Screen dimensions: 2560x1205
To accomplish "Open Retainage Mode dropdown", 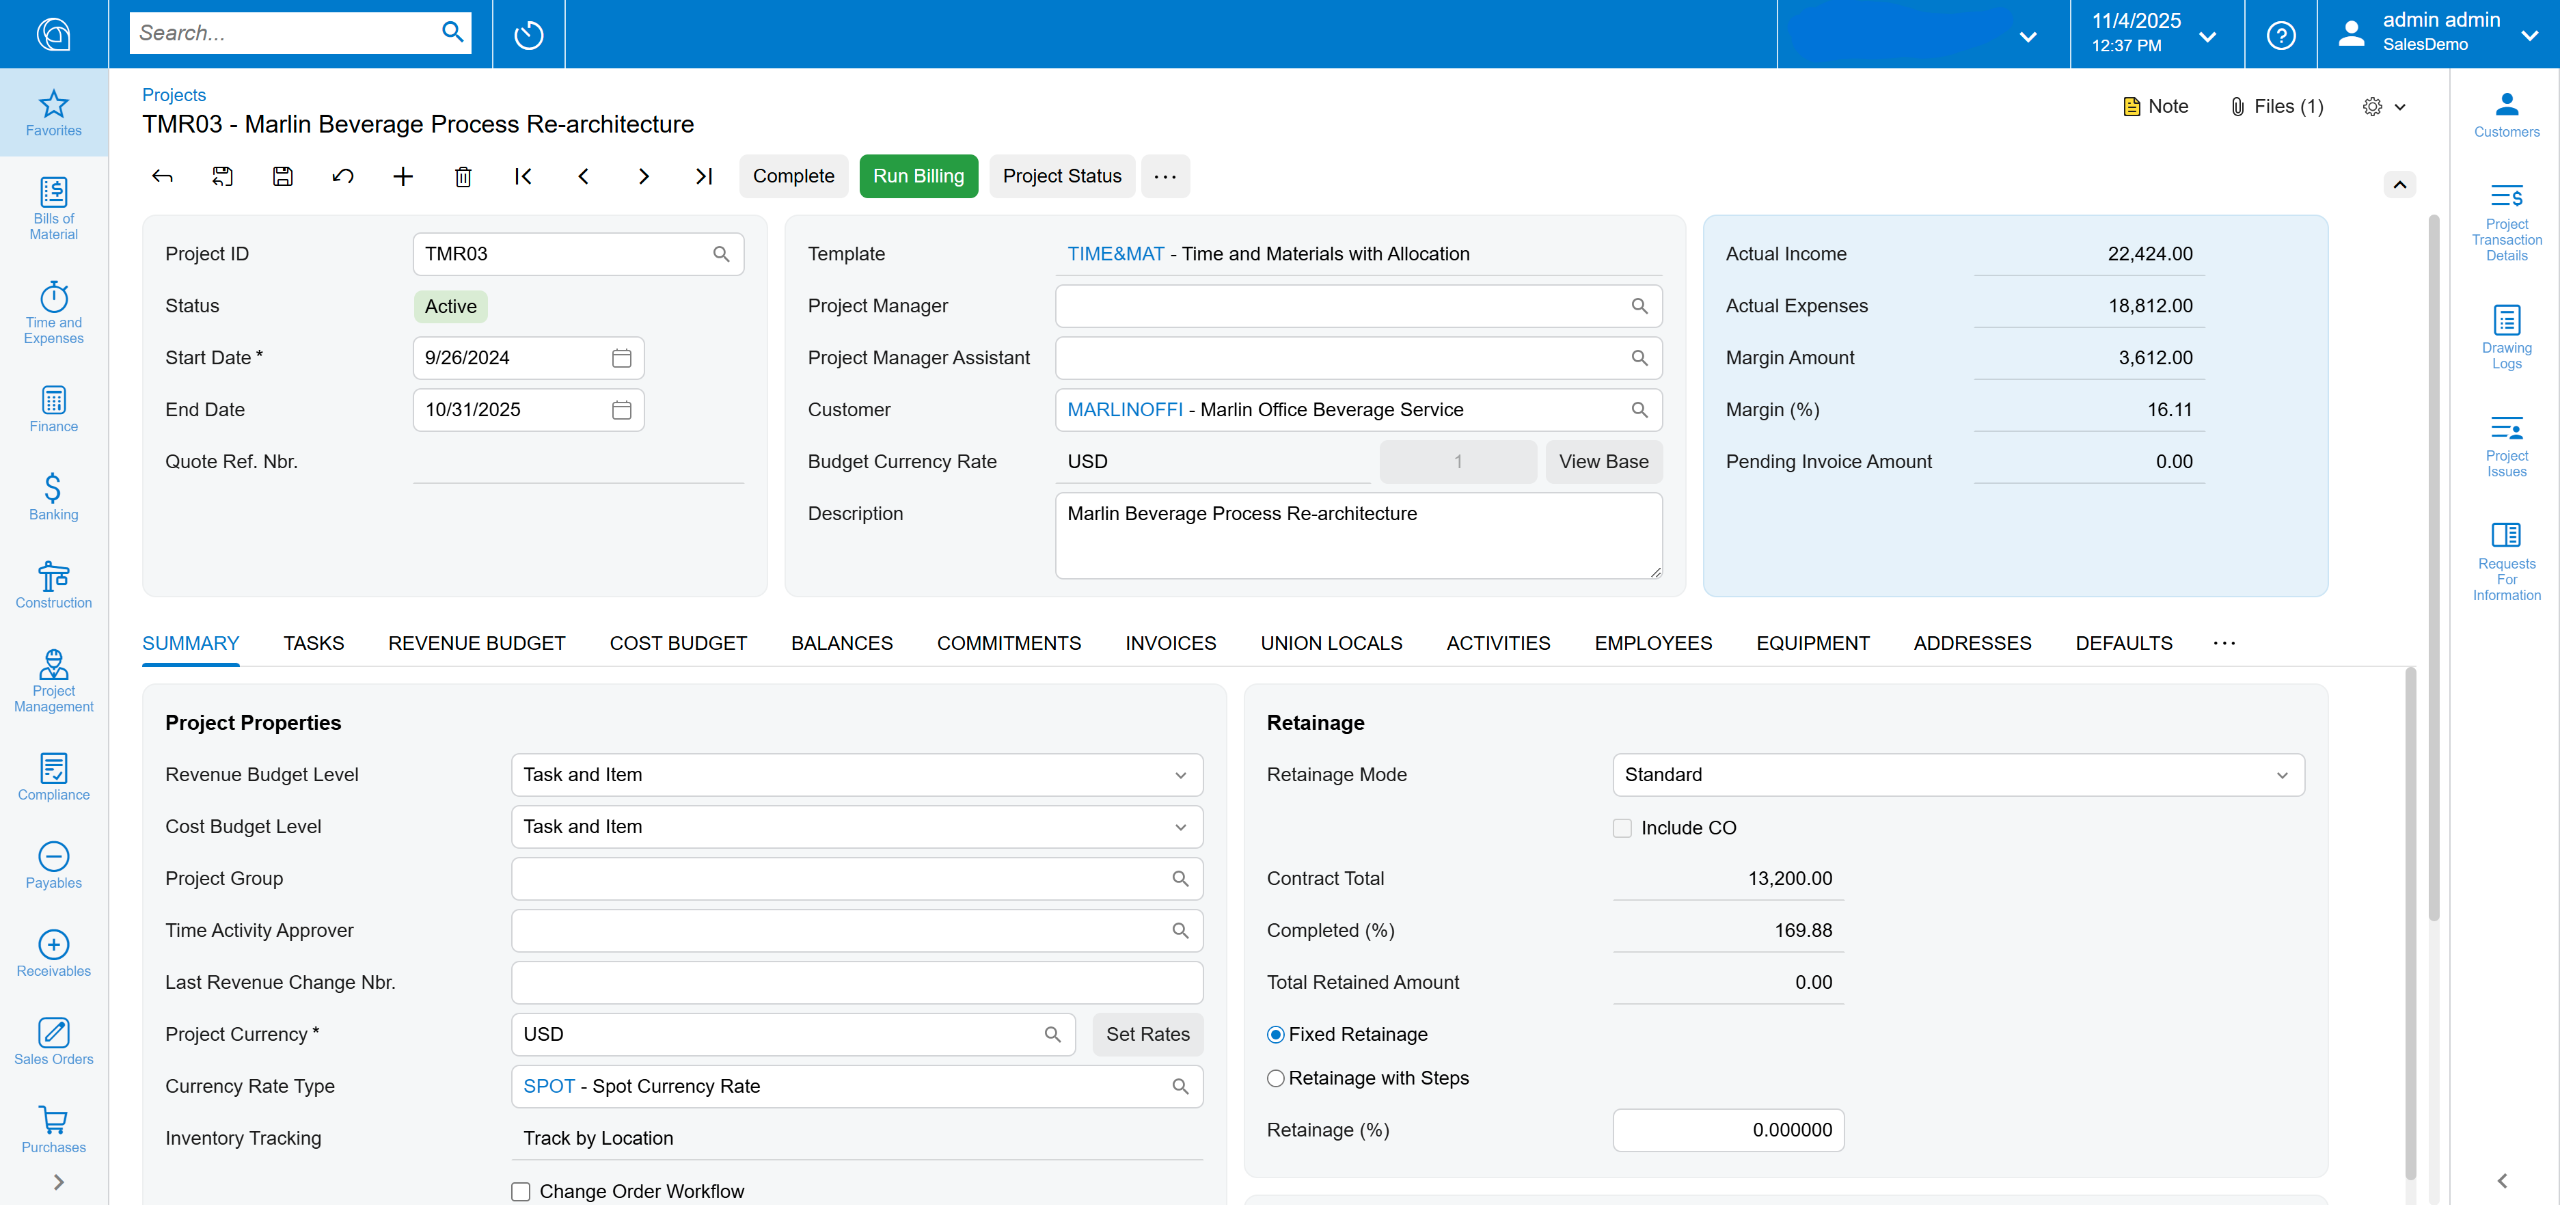I will tap(2282, 775).
